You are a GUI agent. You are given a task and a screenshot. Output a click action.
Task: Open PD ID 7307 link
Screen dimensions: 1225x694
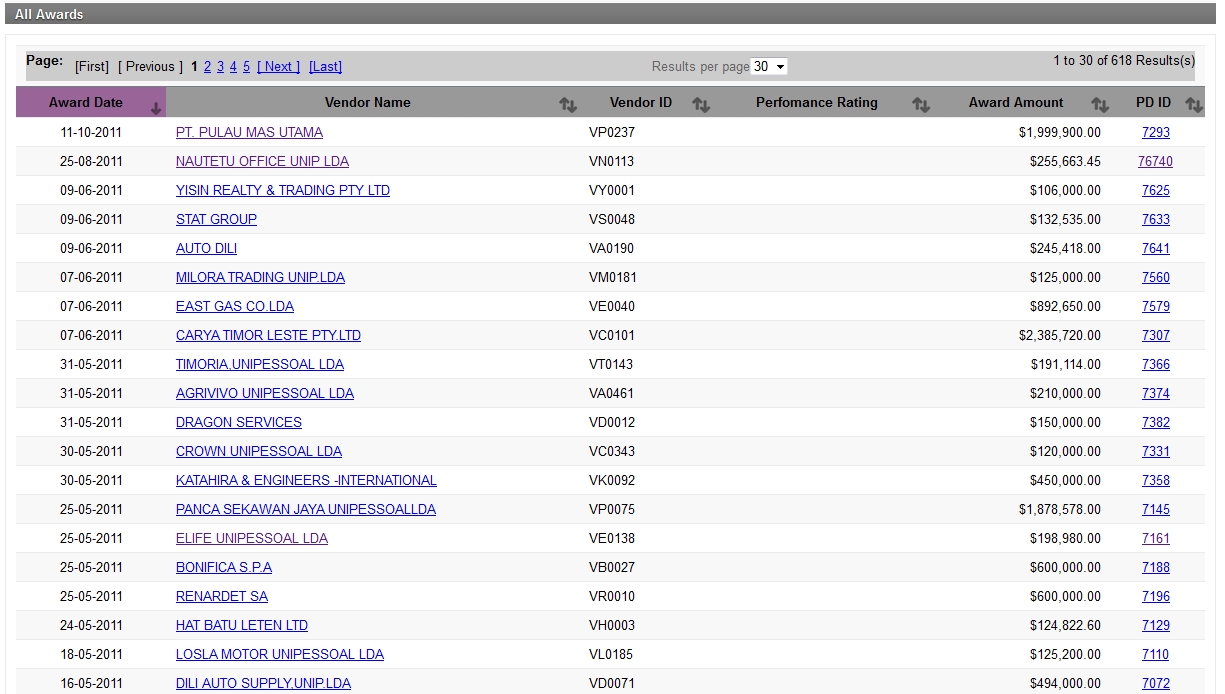pos(1155,335)
